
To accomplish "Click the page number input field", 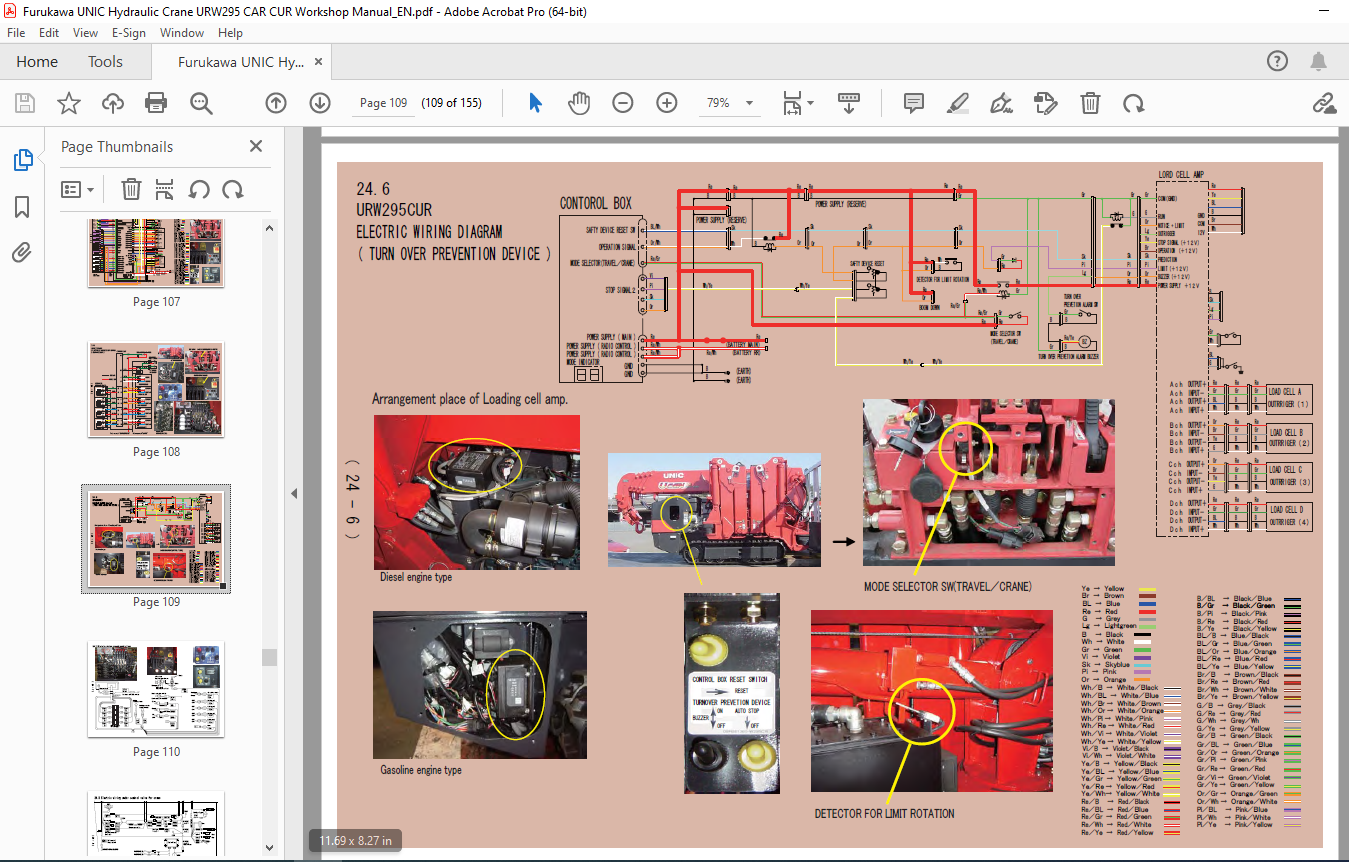I will [384, 103].
